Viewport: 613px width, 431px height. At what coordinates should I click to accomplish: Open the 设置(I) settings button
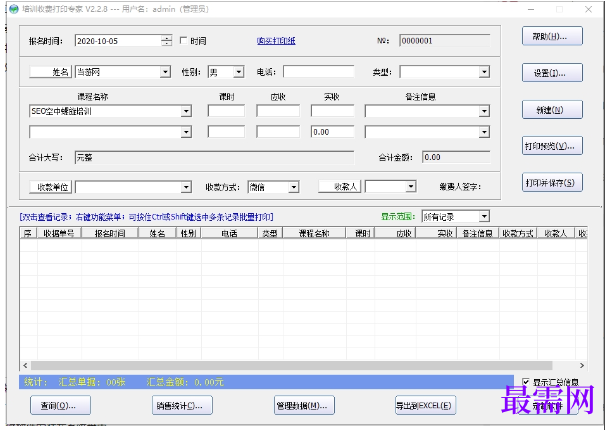pos(552,73)
